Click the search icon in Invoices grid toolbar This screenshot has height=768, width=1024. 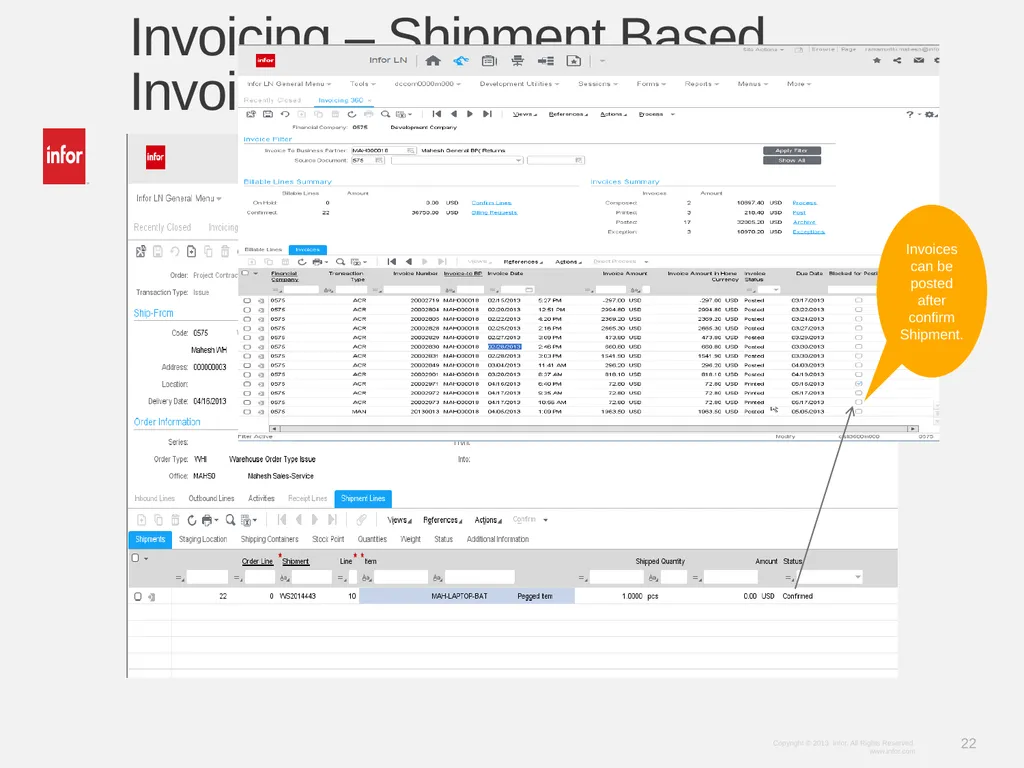(340, 262)
